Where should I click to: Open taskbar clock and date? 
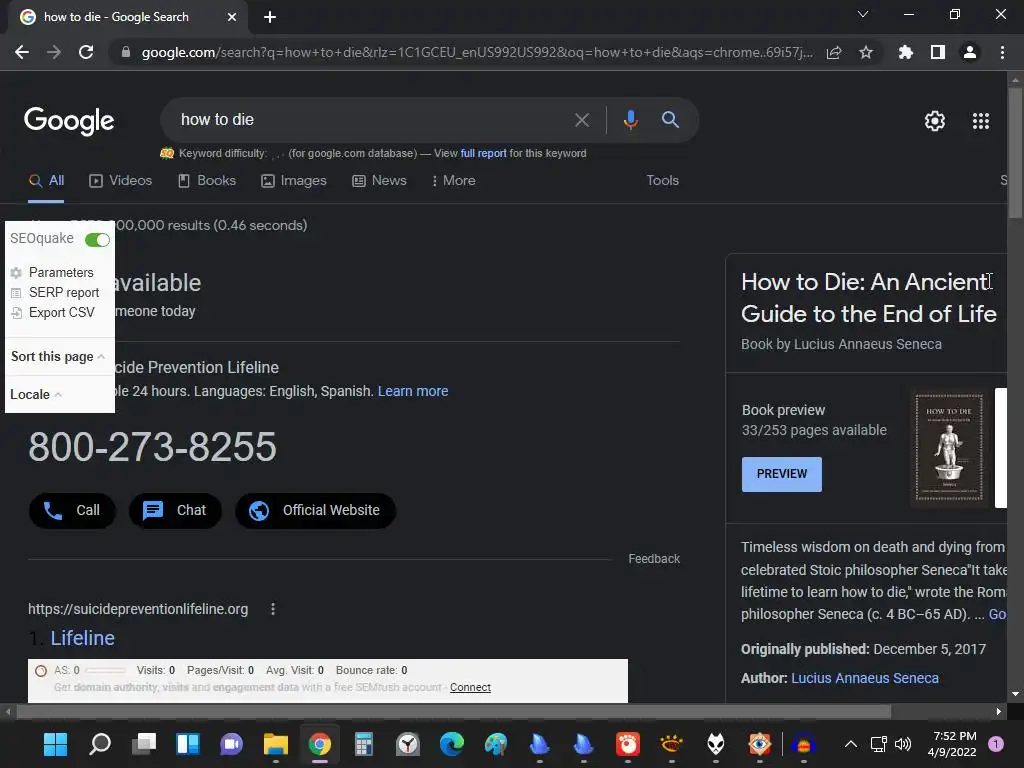pyautogui.click(x=954, y=744)
